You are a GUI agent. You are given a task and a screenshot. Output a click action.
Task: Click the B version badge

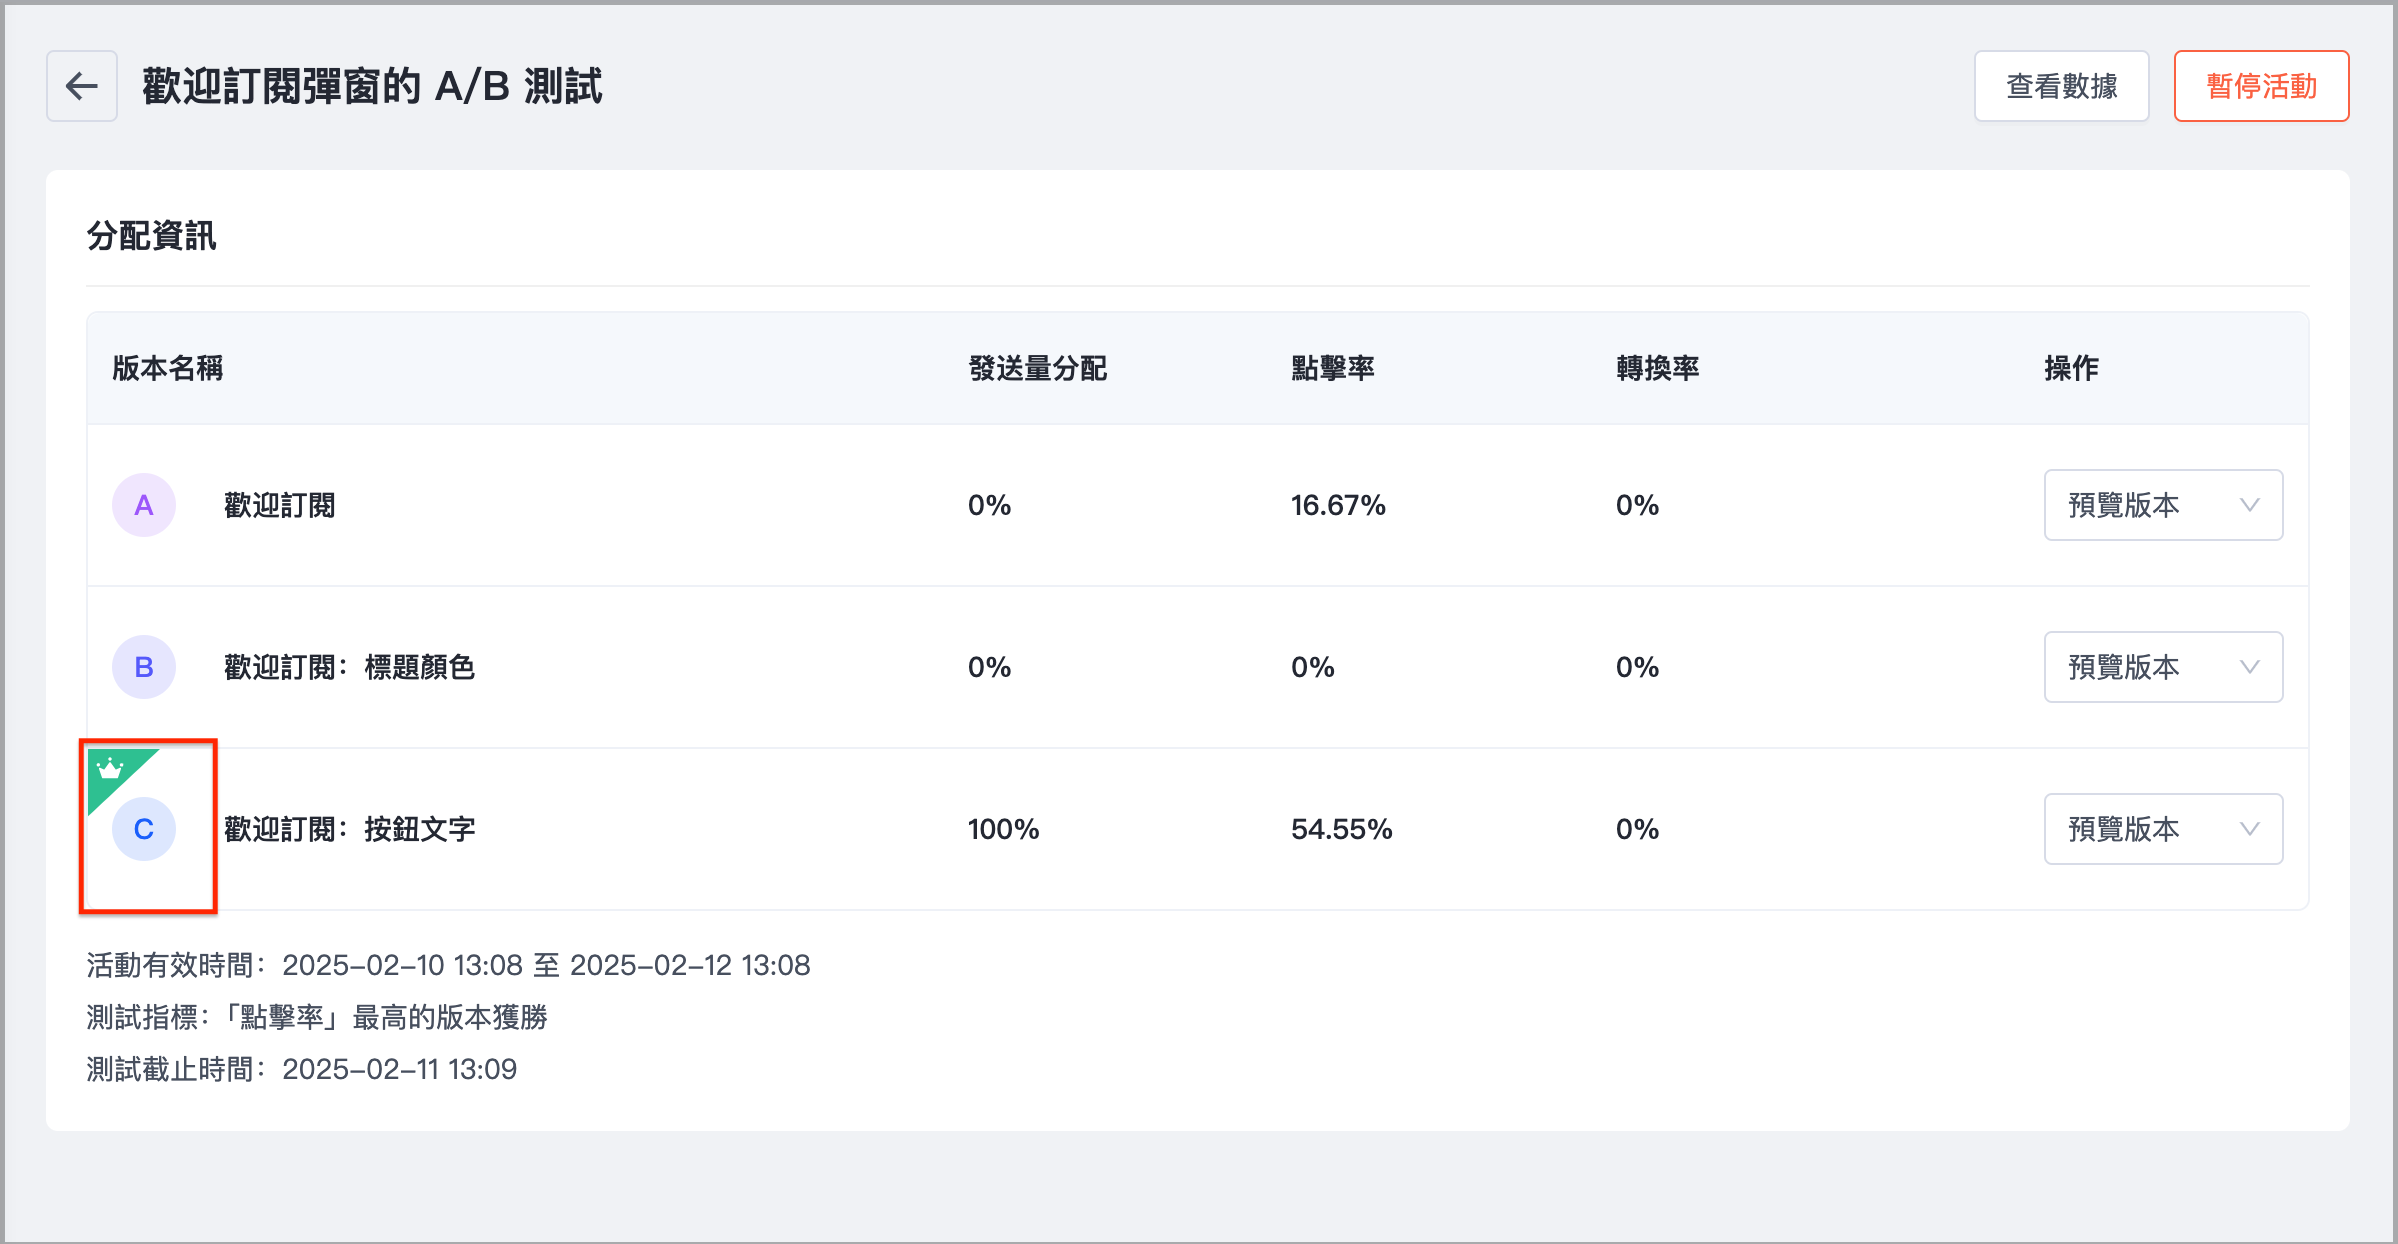144,667
